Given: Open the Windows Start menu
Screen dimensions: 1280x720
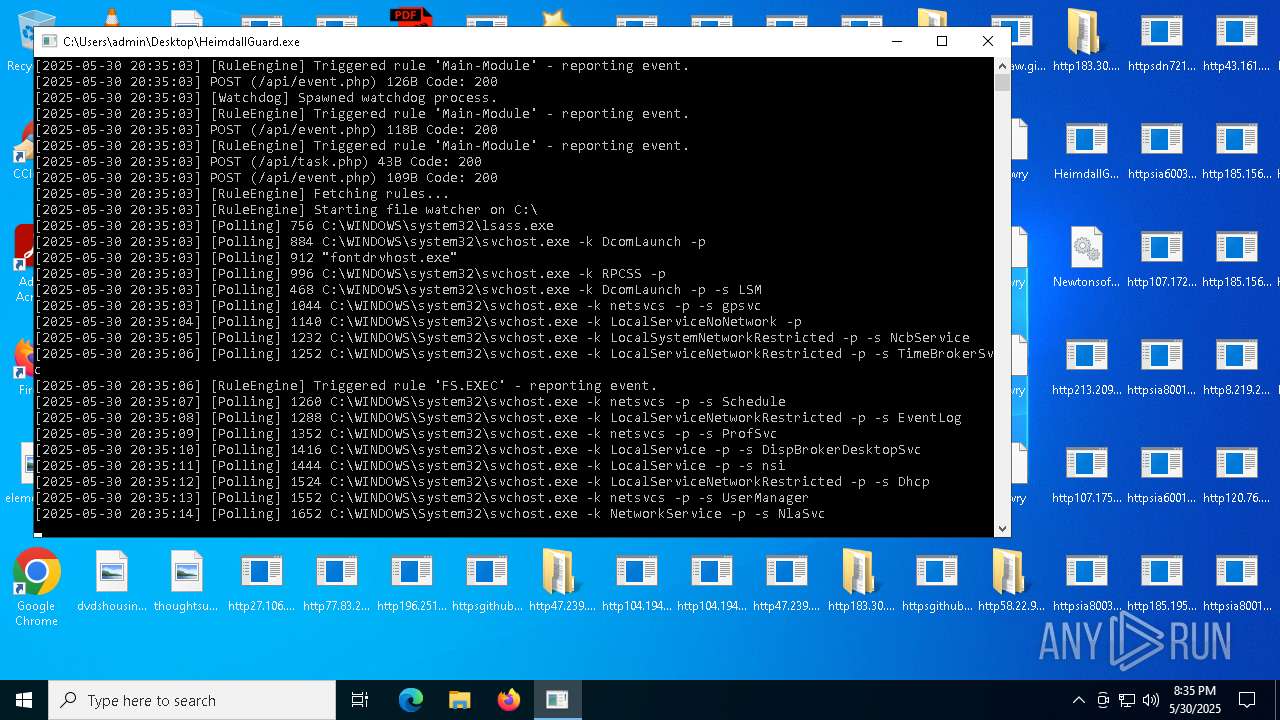Looking at the screenshot, I should (24, 700).
